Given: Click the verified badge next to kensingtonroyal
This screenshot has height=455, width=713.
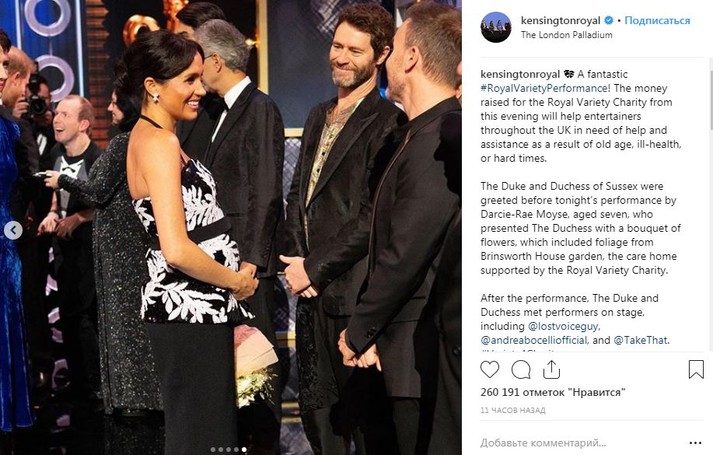Looking at the screenshot, I should pyautogui.click(x=608, y=20).
